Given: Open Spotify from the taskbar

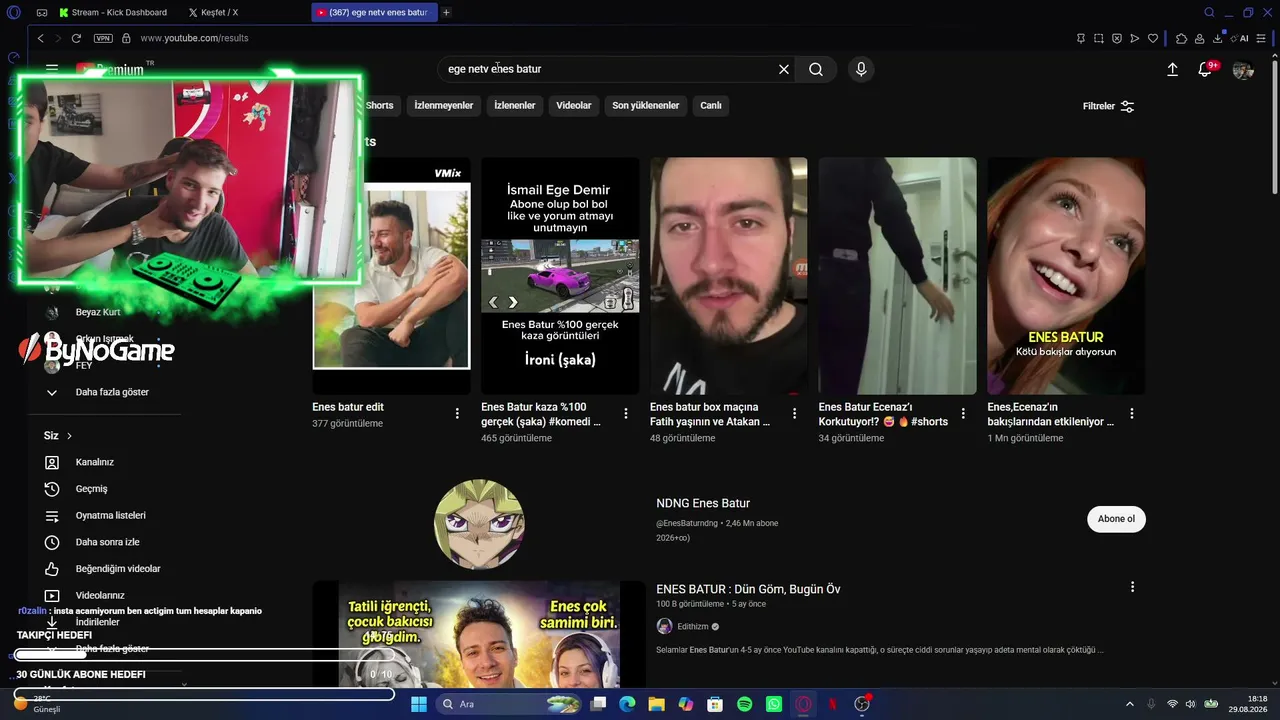Looking at the screenshot, I should point(744,704).
